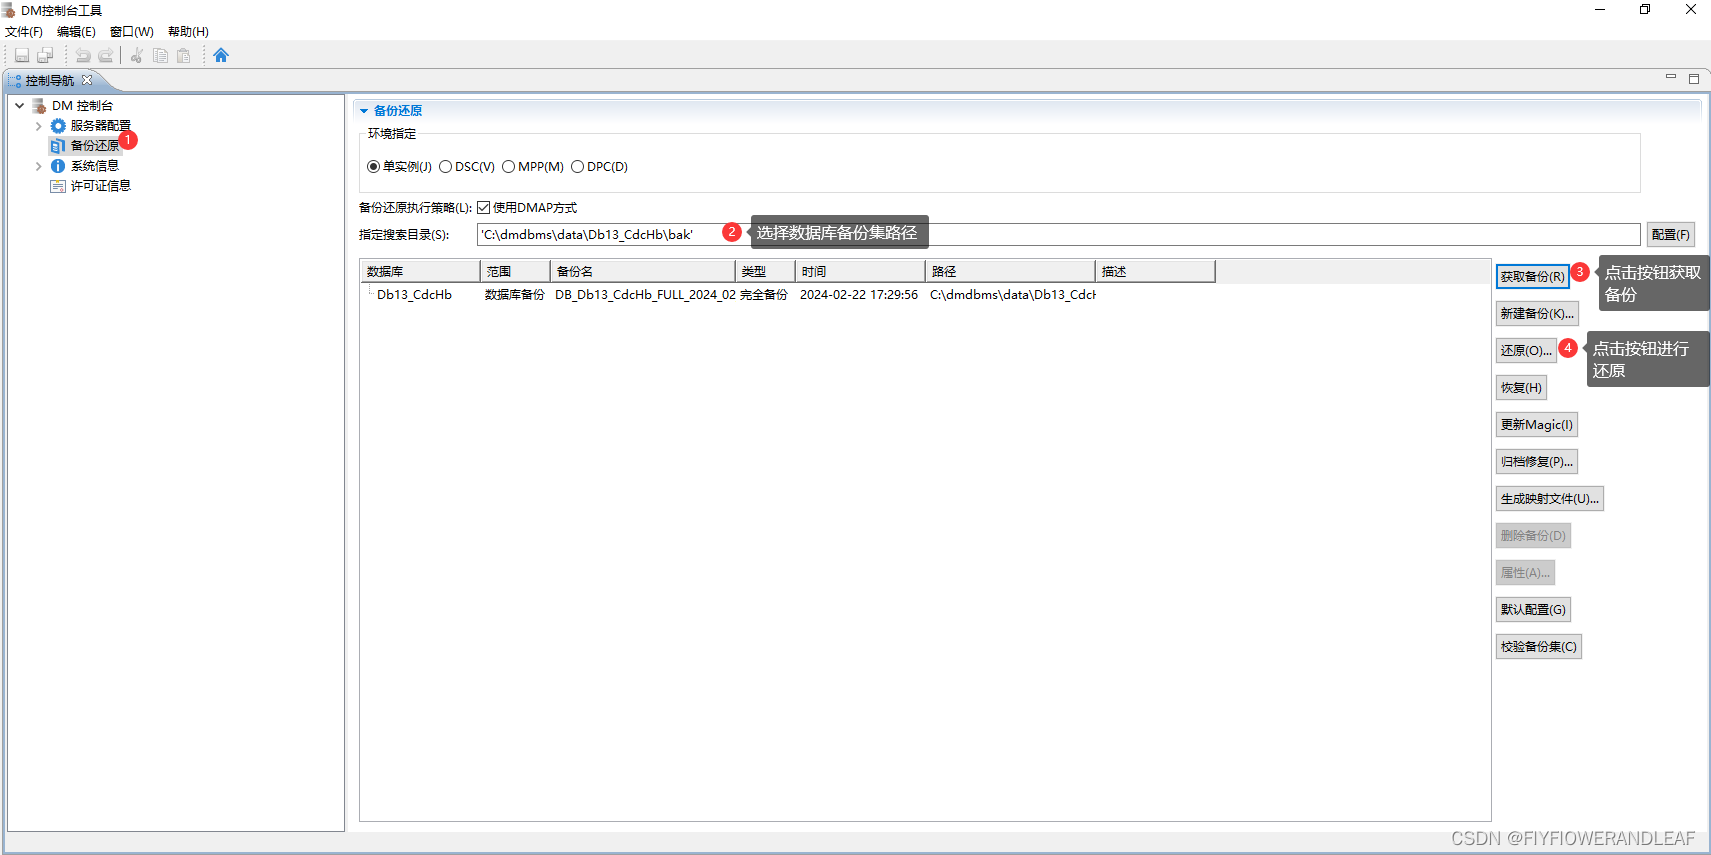The width and height of the screenshot is (1711, 855).
Task: Click the 许可证信息 certificate icon
Action: pos(58,186)
